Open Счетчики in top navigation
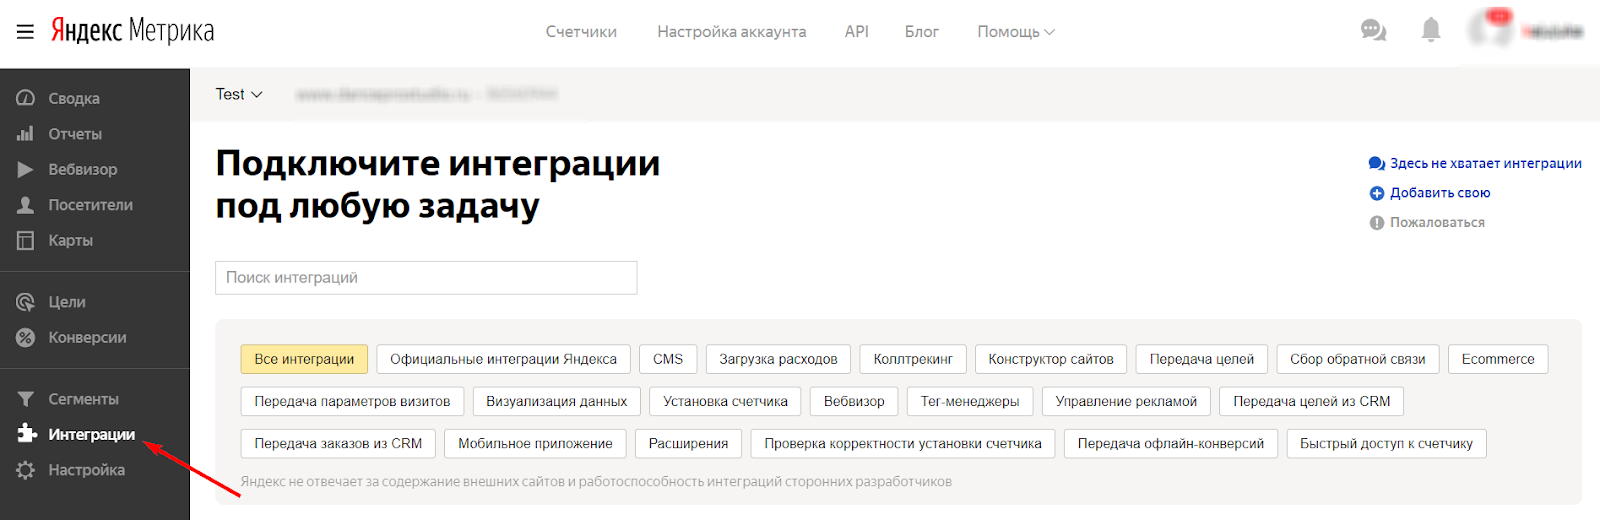 tap(581, 32)
